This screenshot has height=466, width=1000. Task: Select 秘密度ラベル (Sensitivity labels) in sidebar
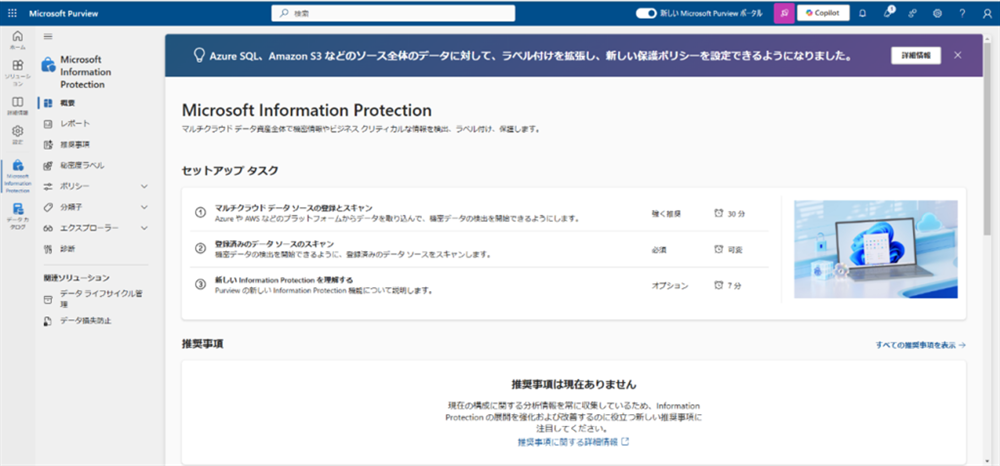click(x=82, y=165)
